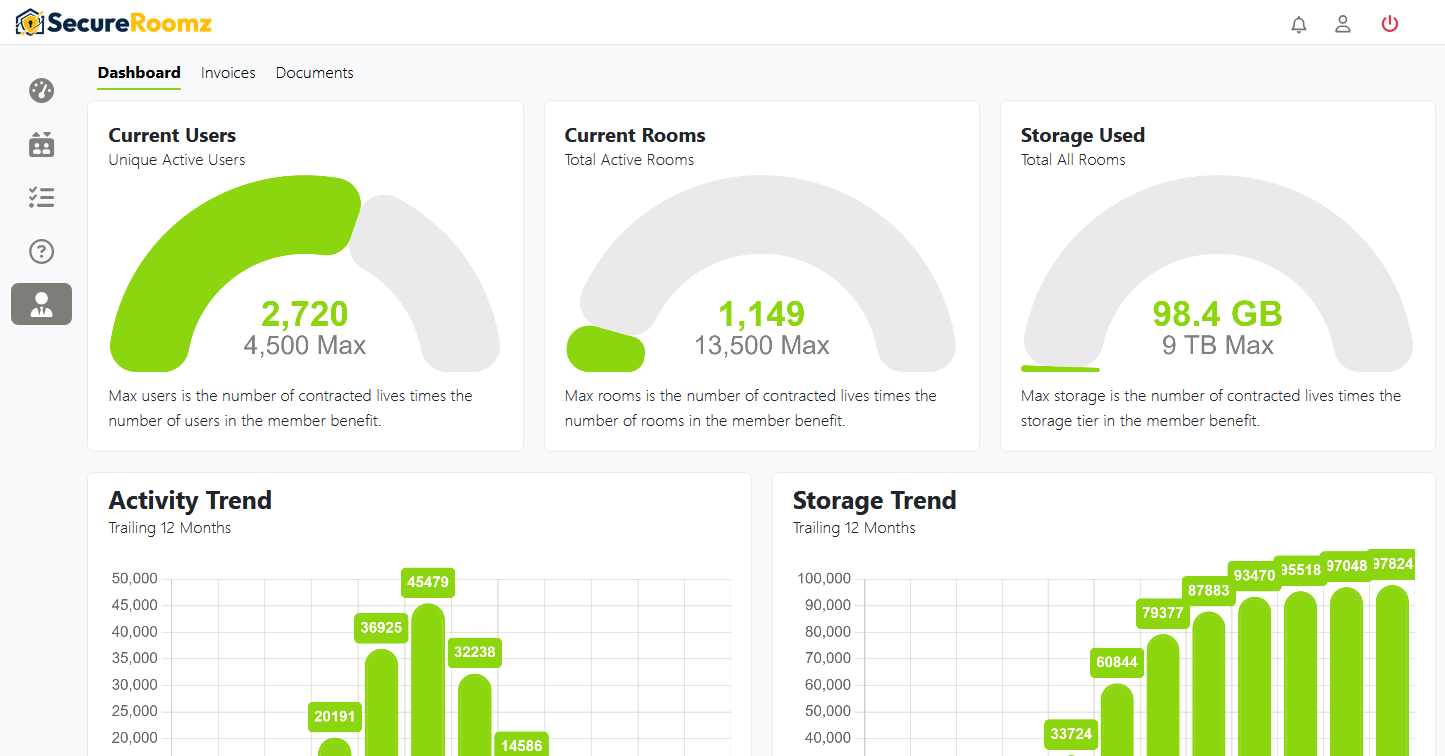The width and height of the screenshot is (1445, 756).
Task: Click the Max users description text
Action: pos(291,408)
